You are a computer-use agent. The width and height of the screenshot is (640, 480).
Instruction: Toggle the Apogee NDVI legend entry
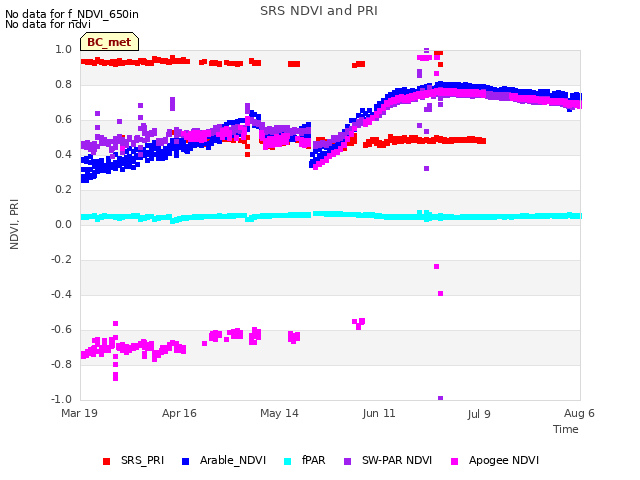495,461
